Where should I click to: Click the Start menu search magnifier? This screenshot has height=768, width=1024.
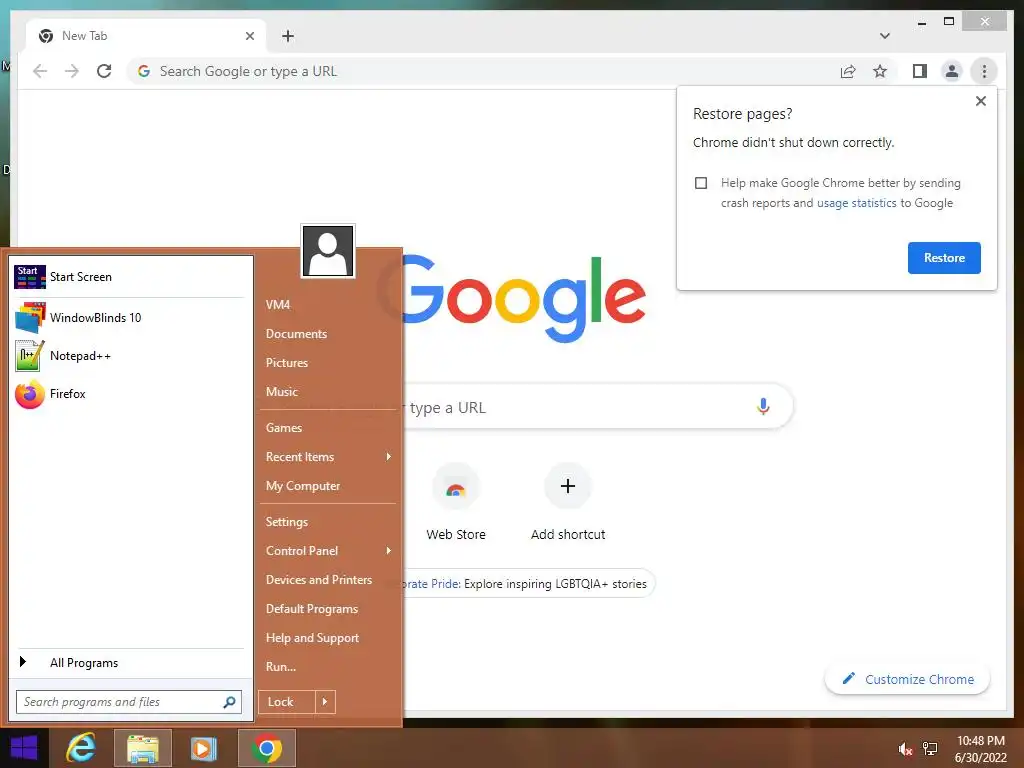pos(229,702)
